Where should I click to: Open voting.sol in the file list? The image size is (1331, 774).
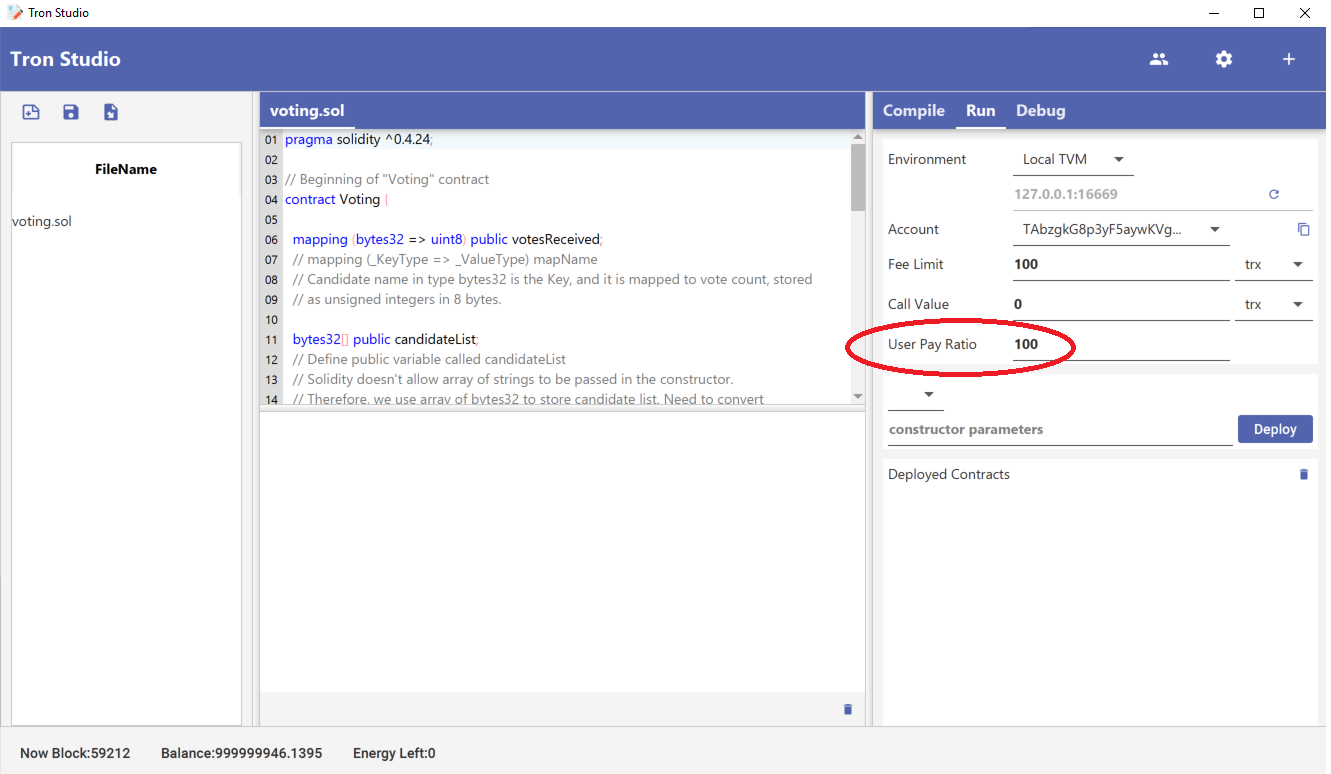[x=42, y=222]
